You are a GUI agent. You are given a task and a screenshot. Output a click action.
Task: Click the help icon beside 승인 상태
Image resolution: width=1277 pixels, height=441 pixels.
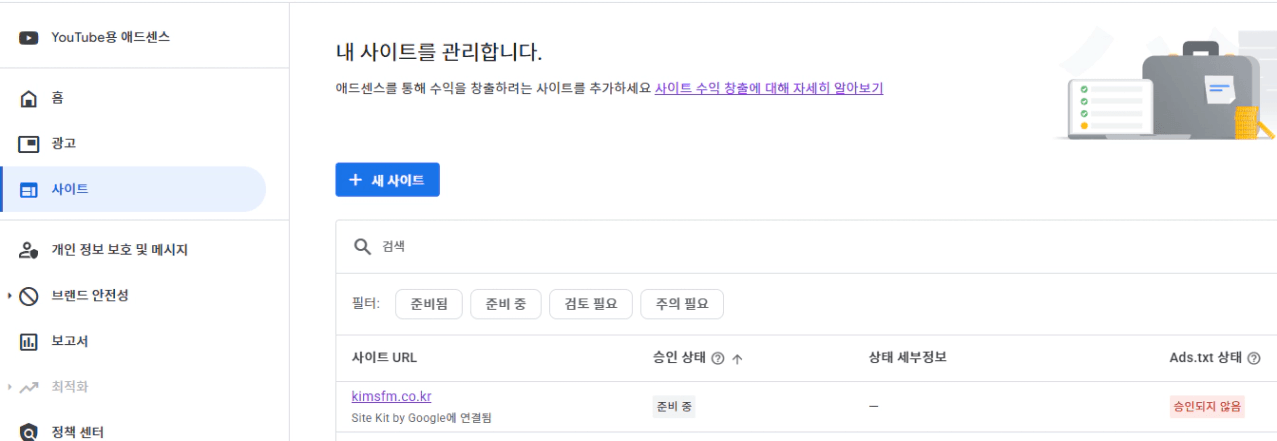point(717,359)
